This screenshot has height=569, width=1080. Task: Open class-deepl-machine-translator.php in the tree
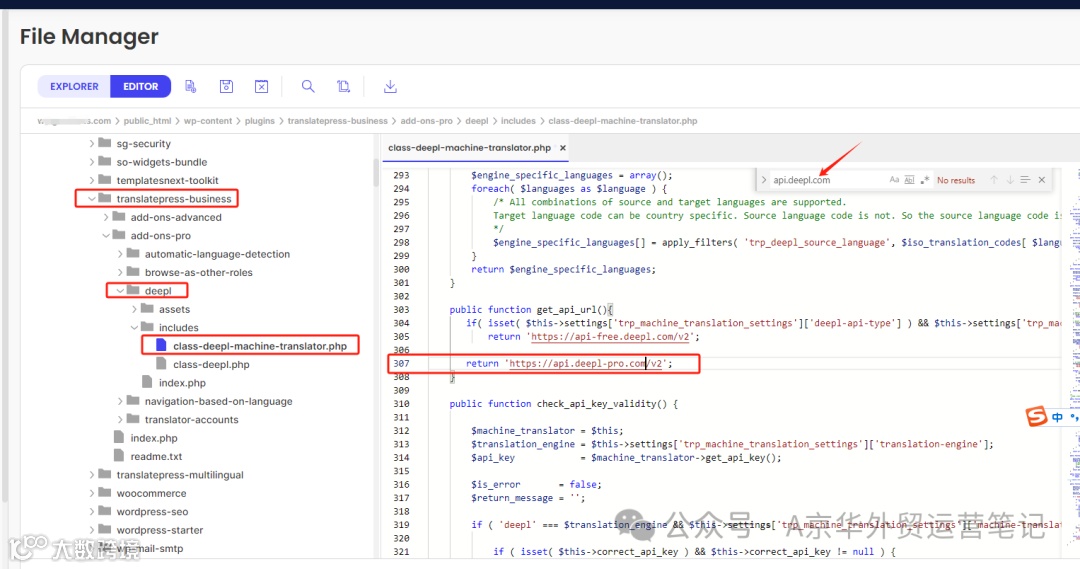[260, 346]
